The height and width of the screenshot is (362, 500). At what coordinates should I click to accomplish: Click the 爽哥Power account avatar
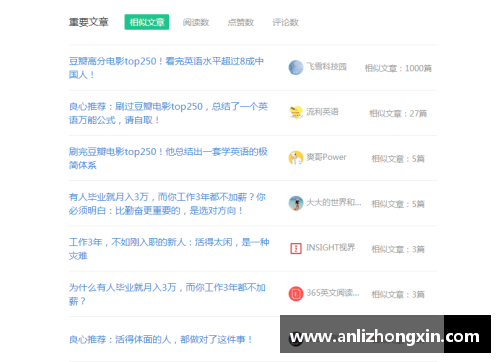296,158
